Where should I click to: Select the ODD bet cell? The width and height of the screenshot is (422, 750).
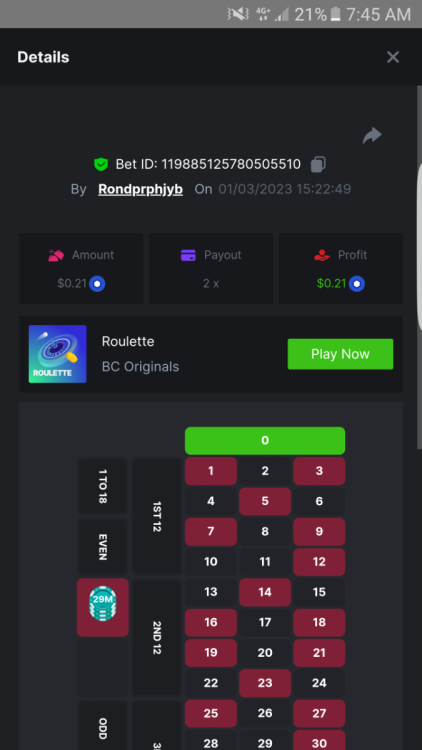point(102,726)
